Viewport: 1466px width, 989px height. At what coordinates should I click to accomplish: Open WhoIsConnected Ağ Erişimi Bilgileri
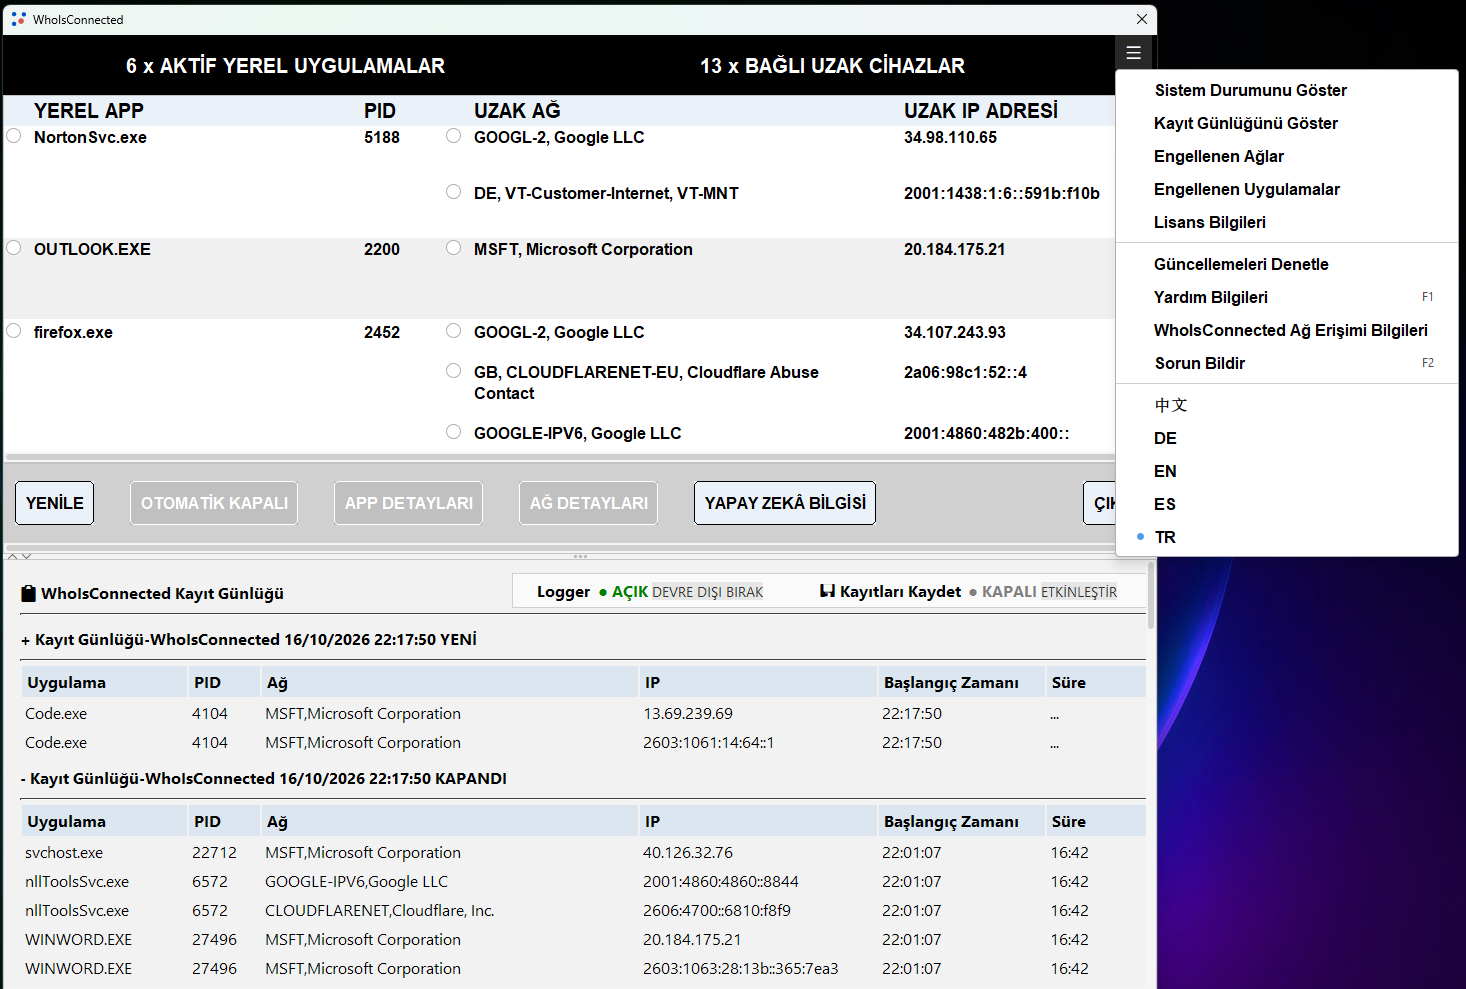point(1287,330)
